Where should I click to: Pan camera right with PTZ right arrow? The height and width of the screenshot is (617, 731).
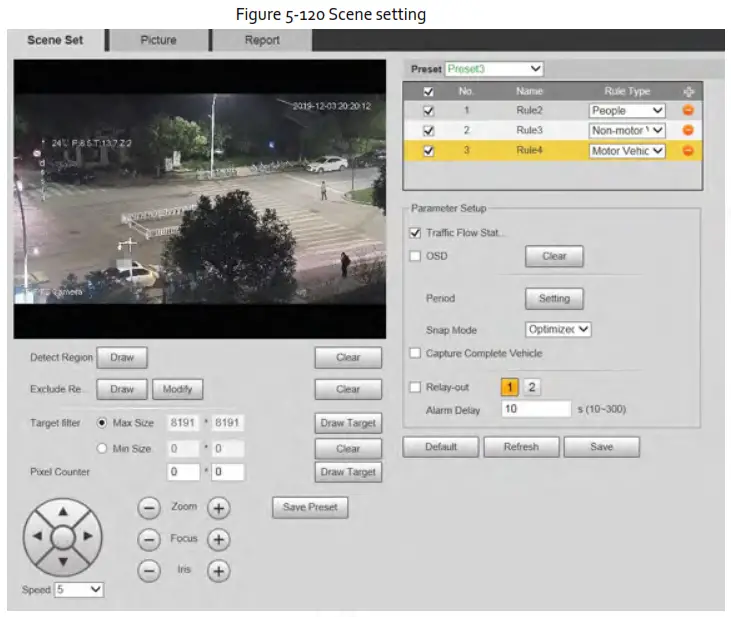(x=88, y=536)
